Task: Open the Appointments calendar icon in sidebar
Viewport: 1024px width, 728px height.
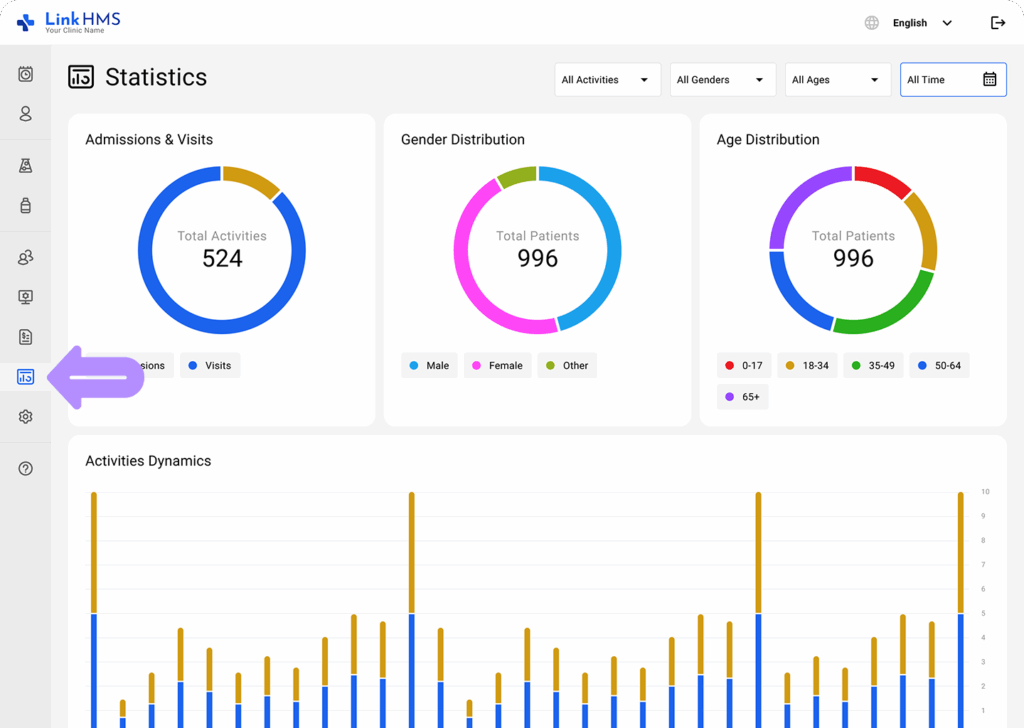Action: click(24, 73)
